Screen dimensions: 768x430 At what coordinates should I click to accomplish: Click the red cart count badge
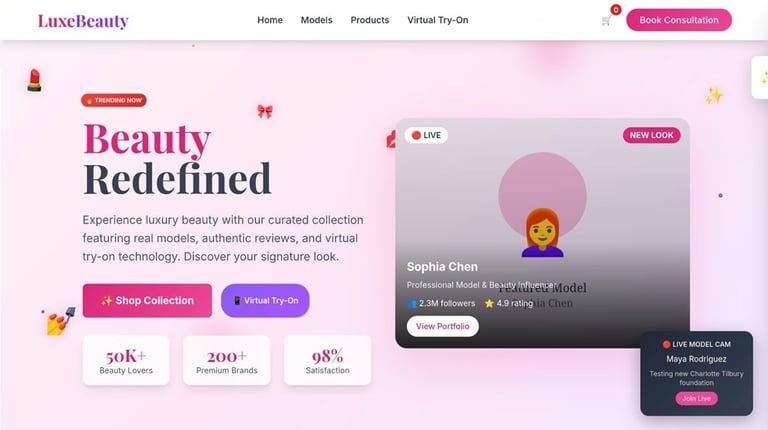tap(616, 10)
